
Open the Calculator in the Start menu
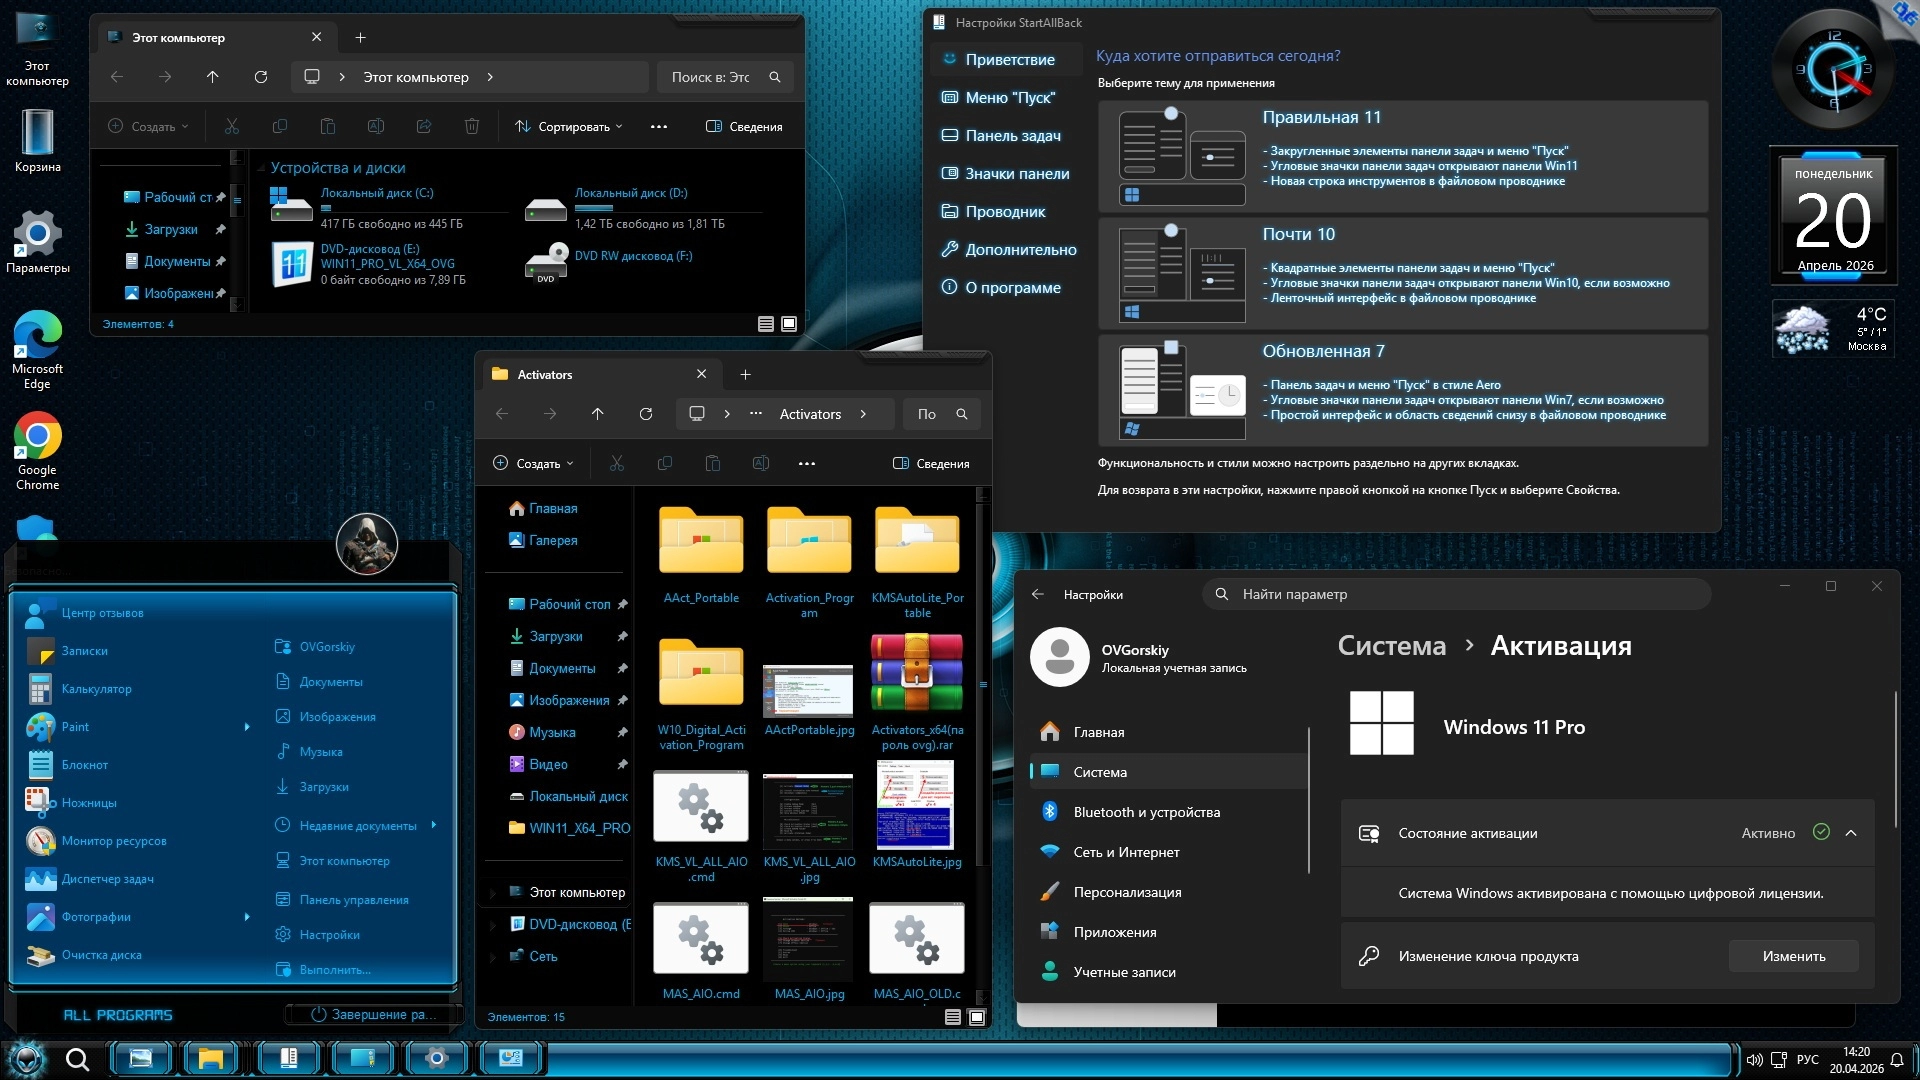point(95,689)
